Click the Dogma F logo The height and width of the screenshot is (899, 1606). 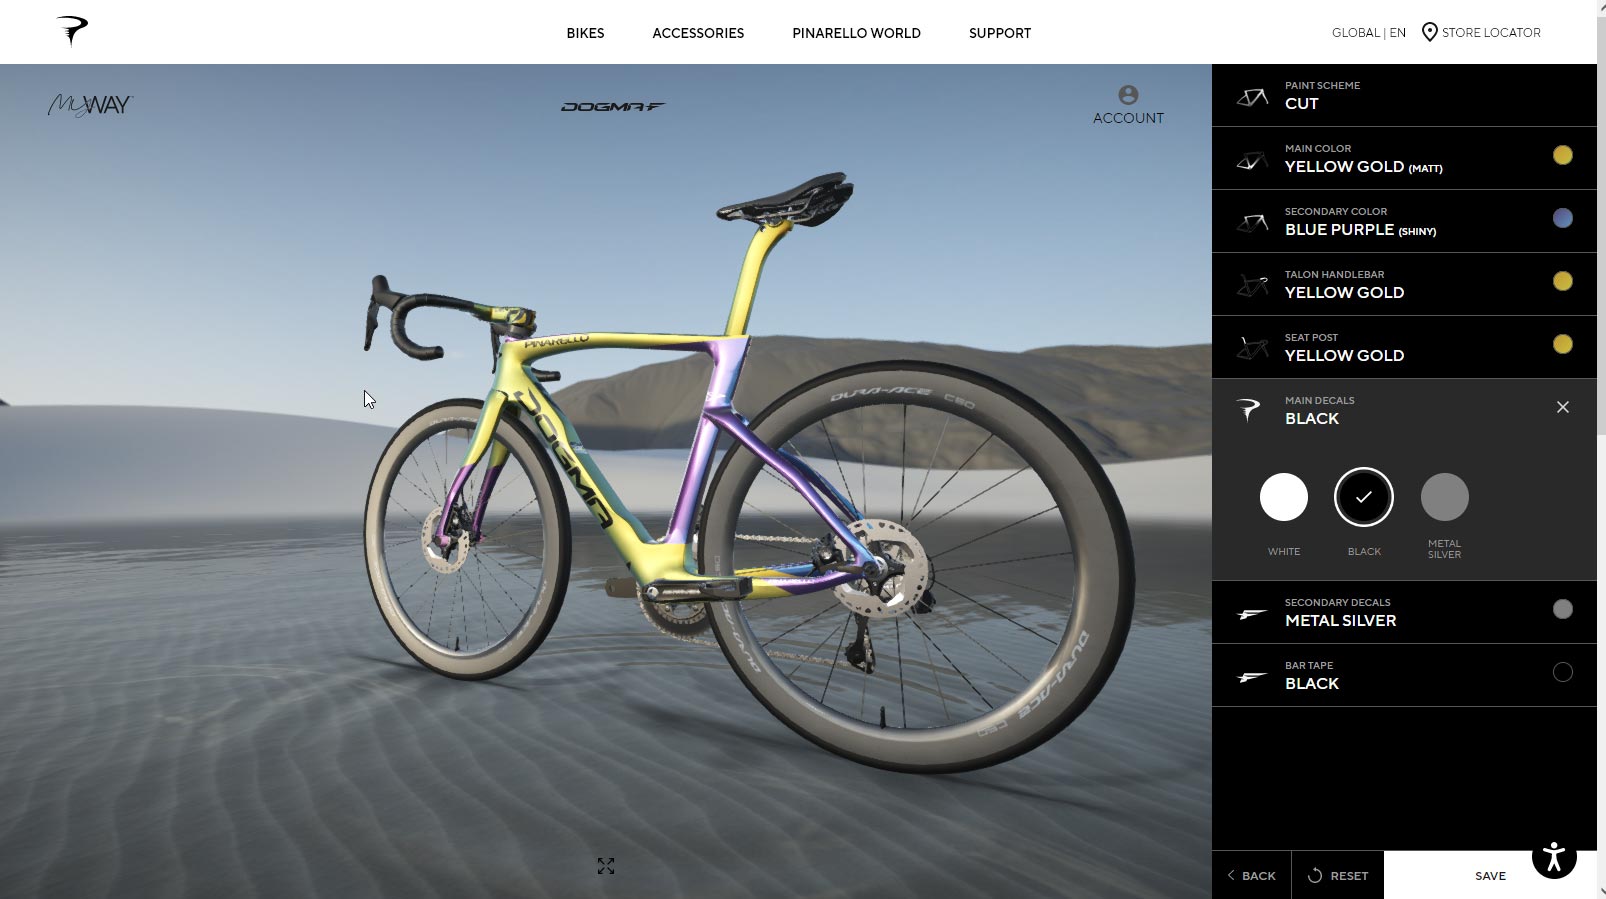(x=613, y=106)
